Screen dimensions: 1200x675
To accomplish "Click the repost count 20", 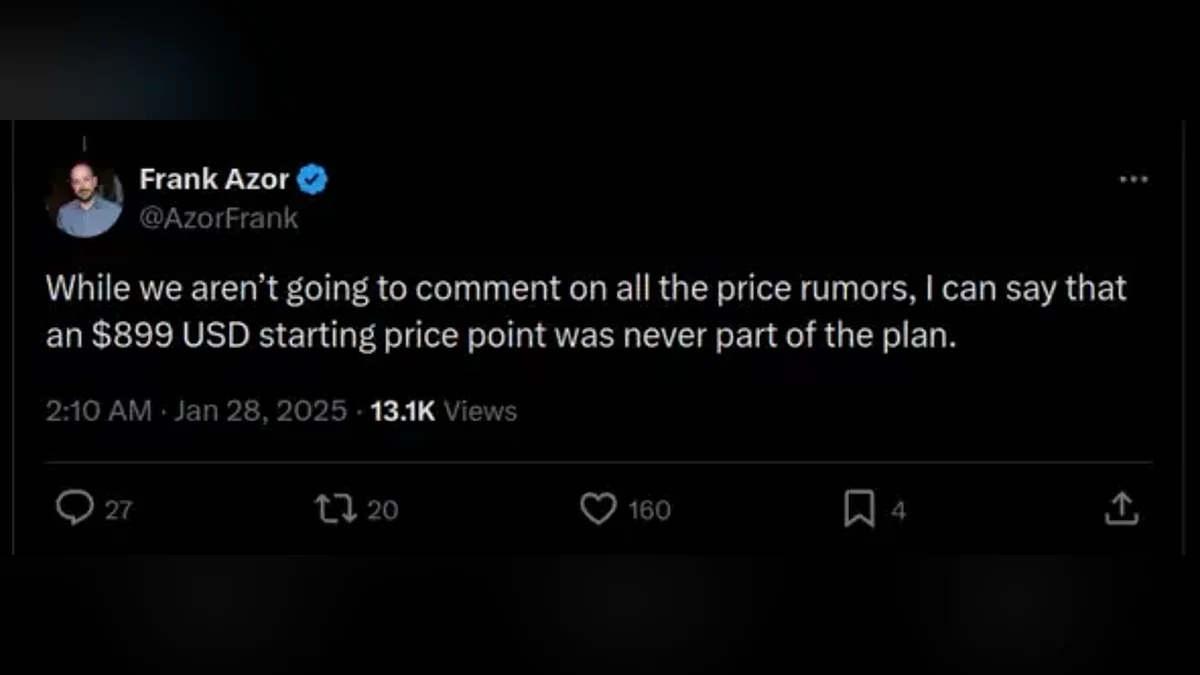I will coord(382,510).
